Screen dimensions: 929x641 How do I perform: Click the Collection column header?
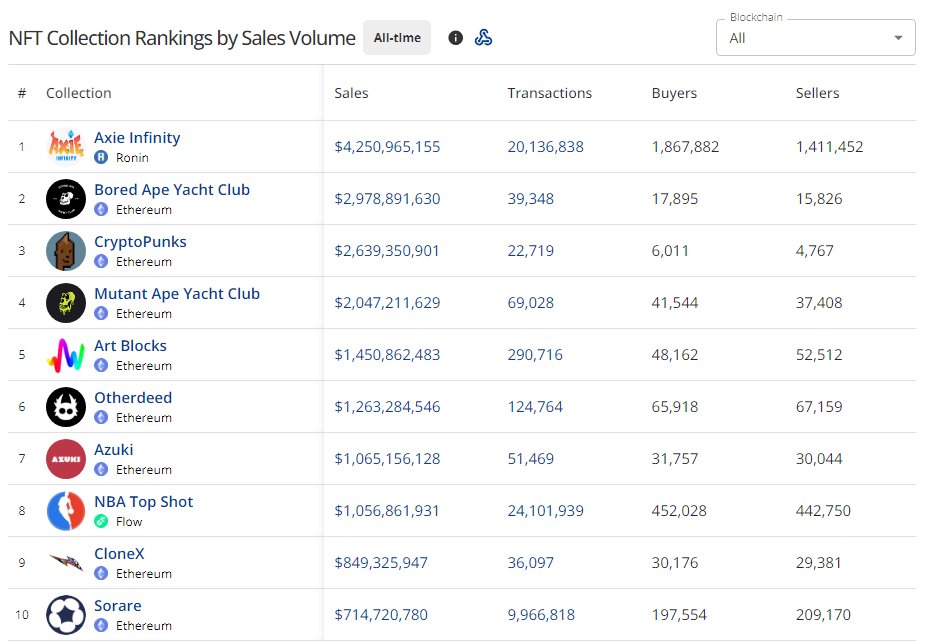[79, 93]
